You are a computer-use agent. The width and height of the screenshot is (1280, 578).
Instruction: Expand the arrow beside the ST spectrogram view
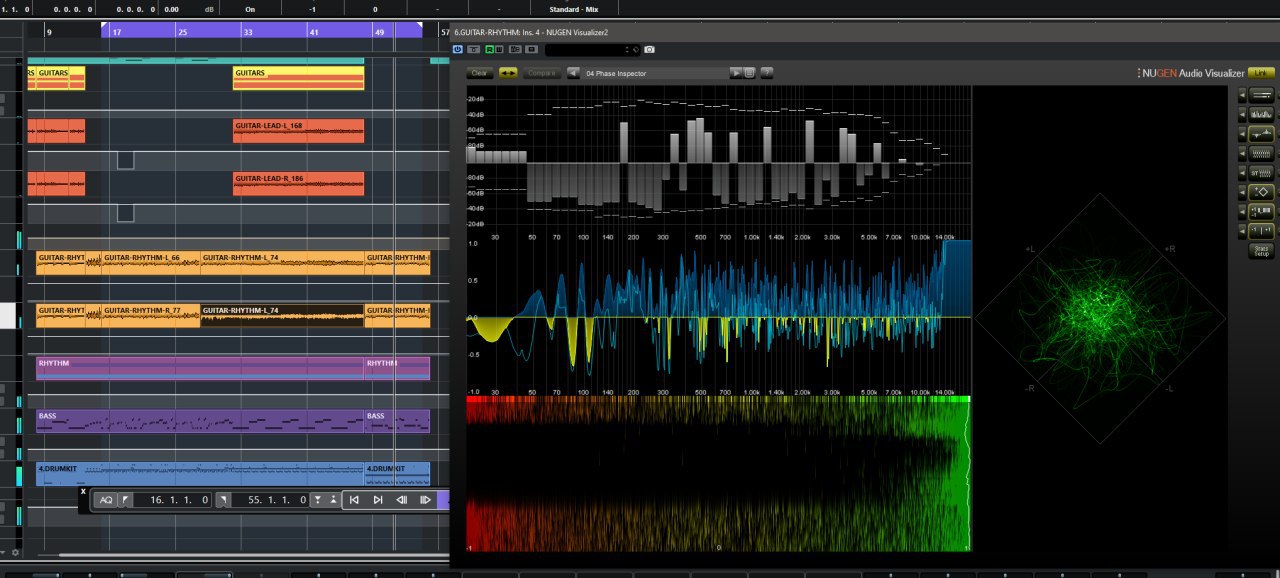(x=1242, y=173)
